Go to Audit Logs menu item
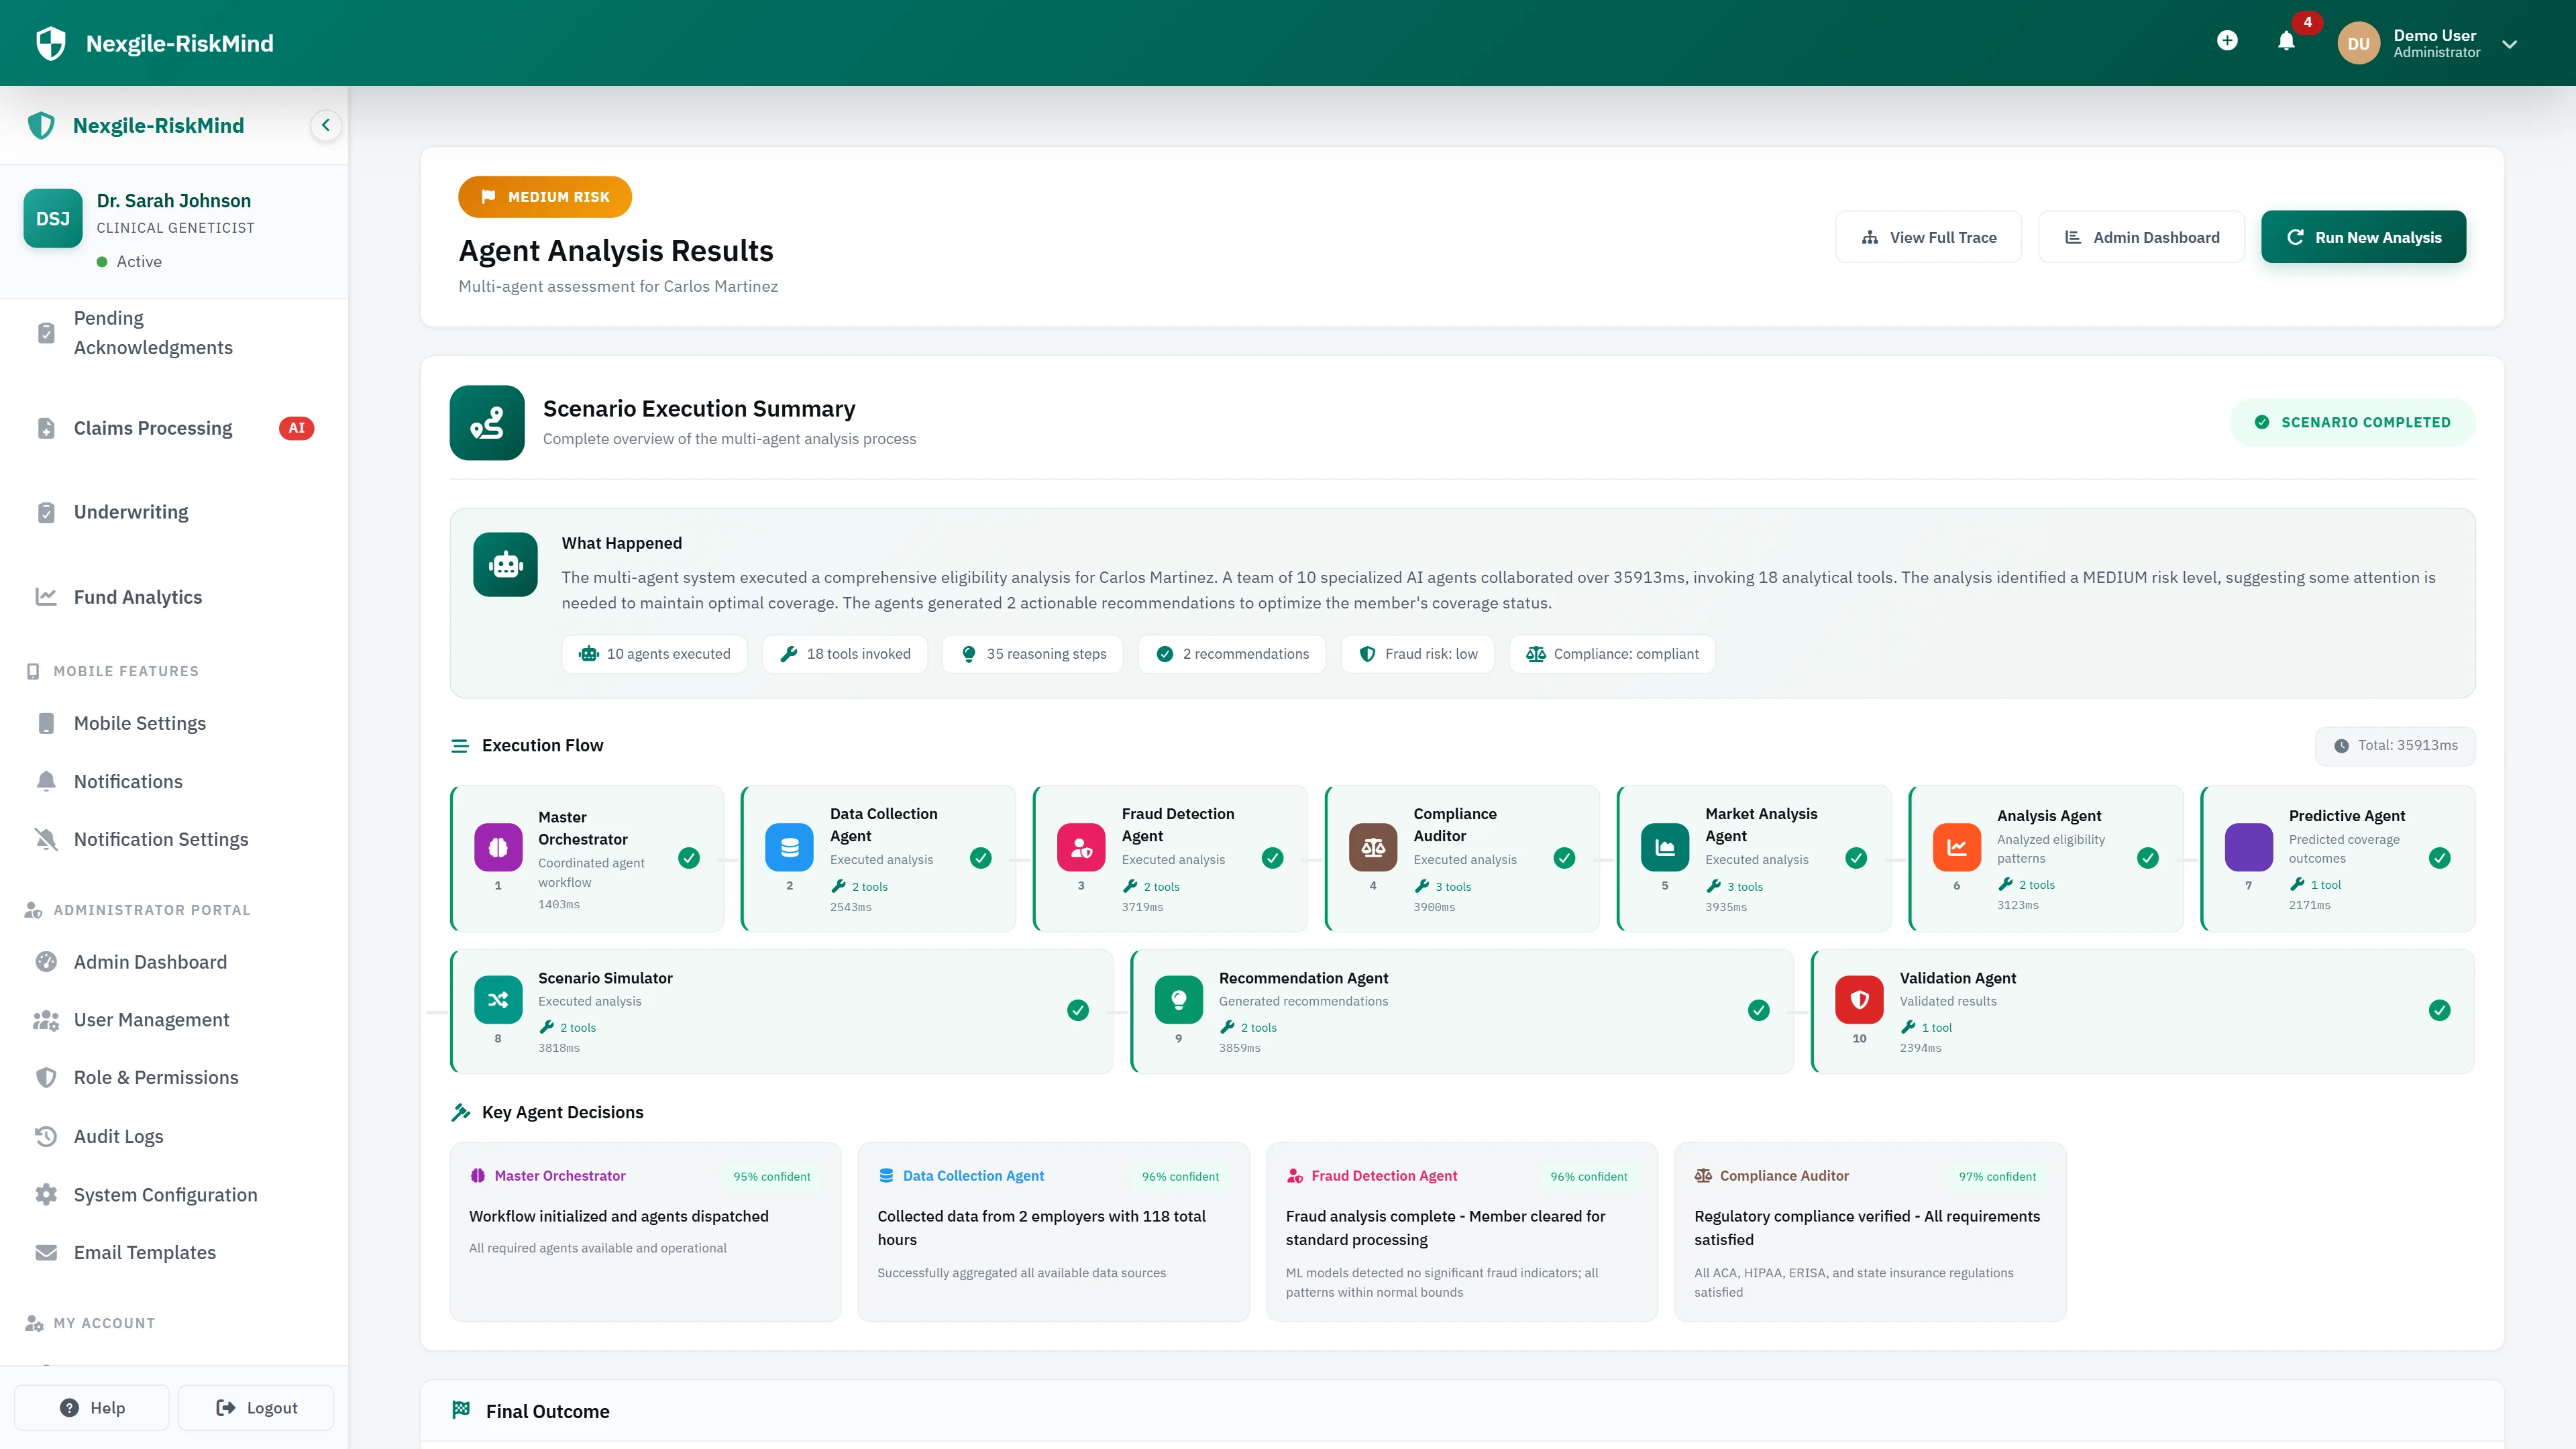This screenshot has height=1449, width=2576. 118,1136
